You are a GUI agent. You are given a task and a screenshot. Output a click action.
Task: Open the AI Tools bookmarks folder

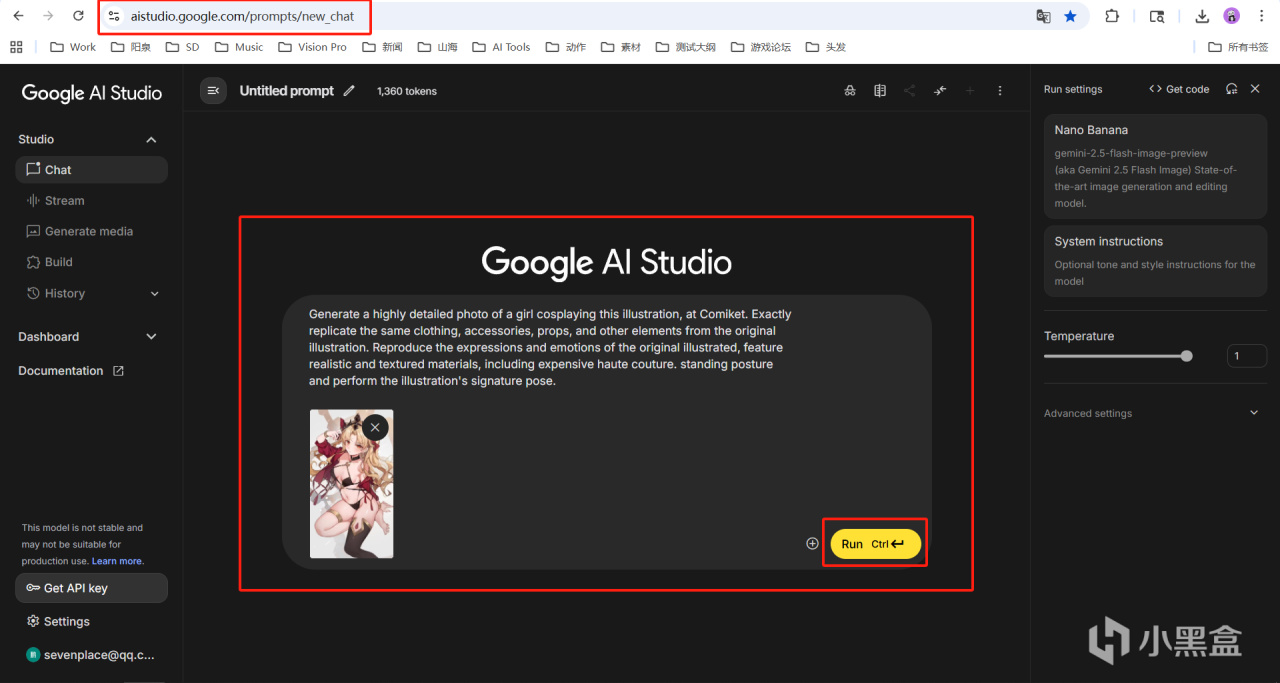tap(501, 47)
